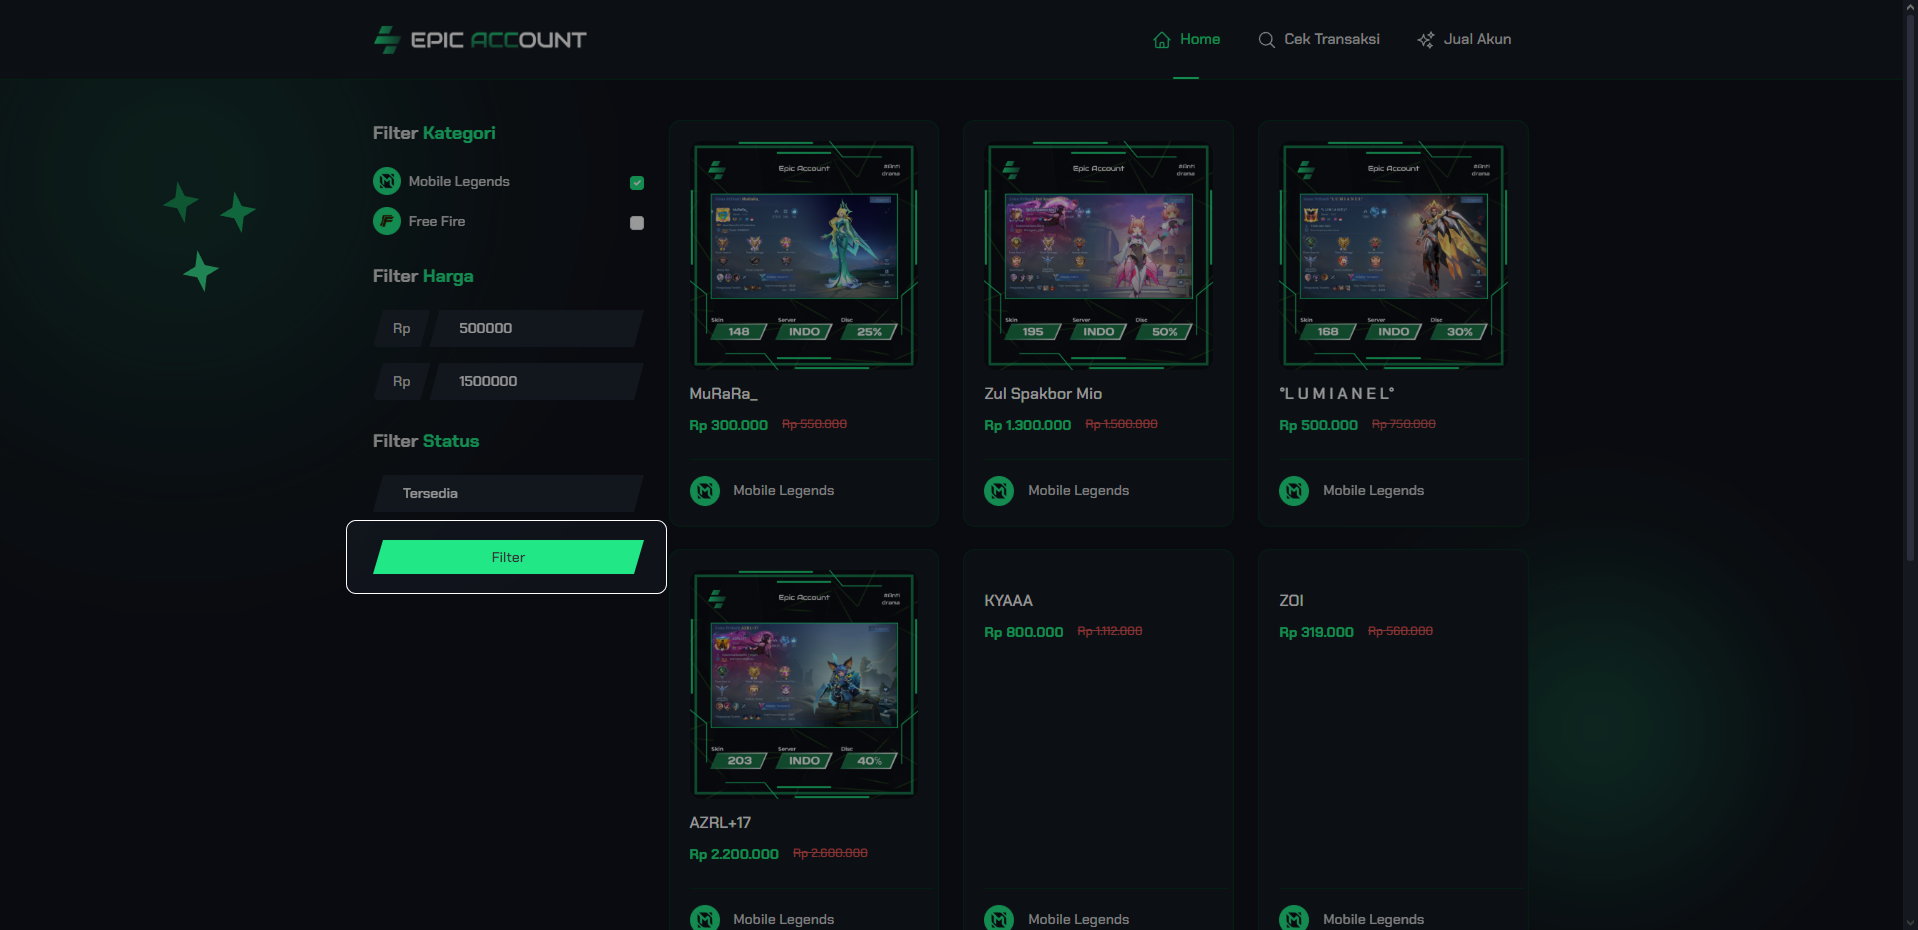This screenshot has height=930, width=1918.
Task: Click strikethrough price Rp 550.000
Action: coord(814,424)
